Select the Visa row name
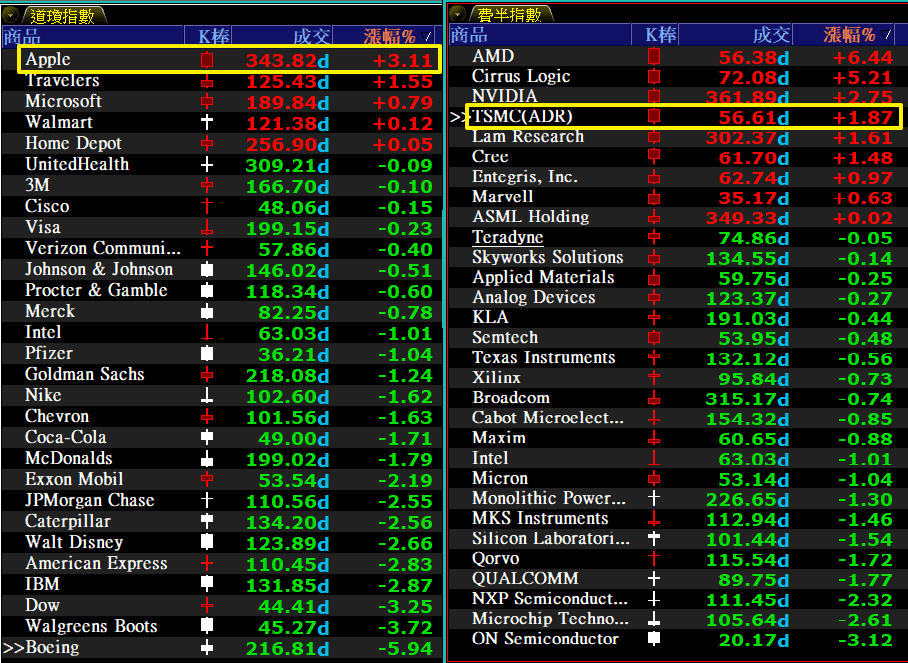This screenshot has width=908, height=663. (43, 227)
